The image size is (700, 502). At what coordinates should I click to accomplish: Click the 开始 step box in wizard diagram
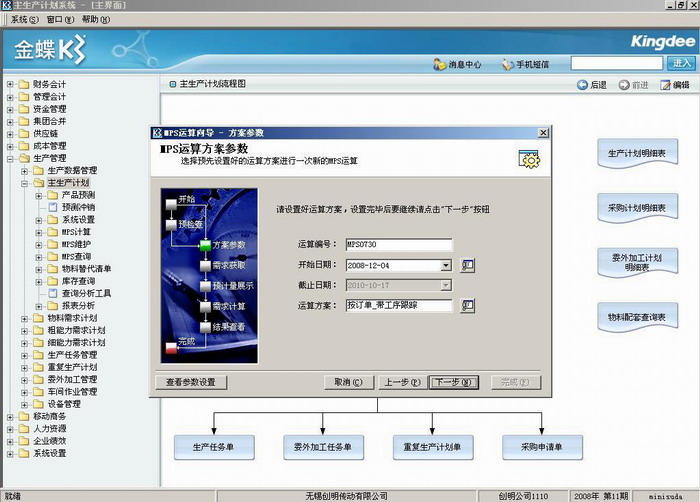[171, 205]
